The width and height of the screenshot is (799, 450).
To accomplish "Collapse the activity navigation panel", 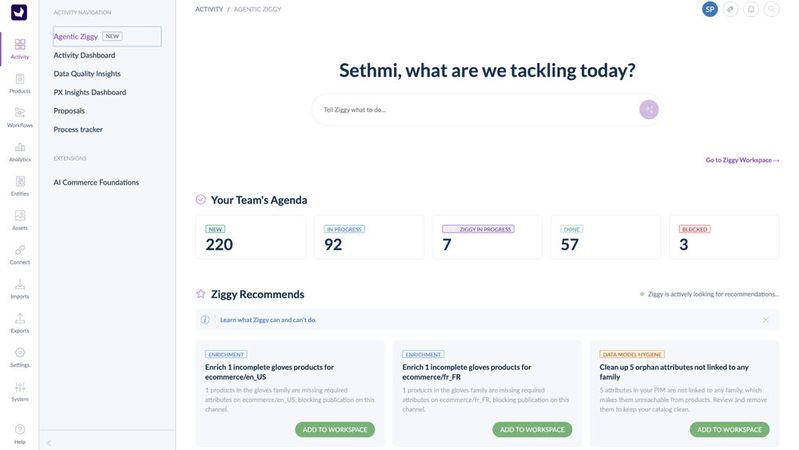I will click(49, 443).
